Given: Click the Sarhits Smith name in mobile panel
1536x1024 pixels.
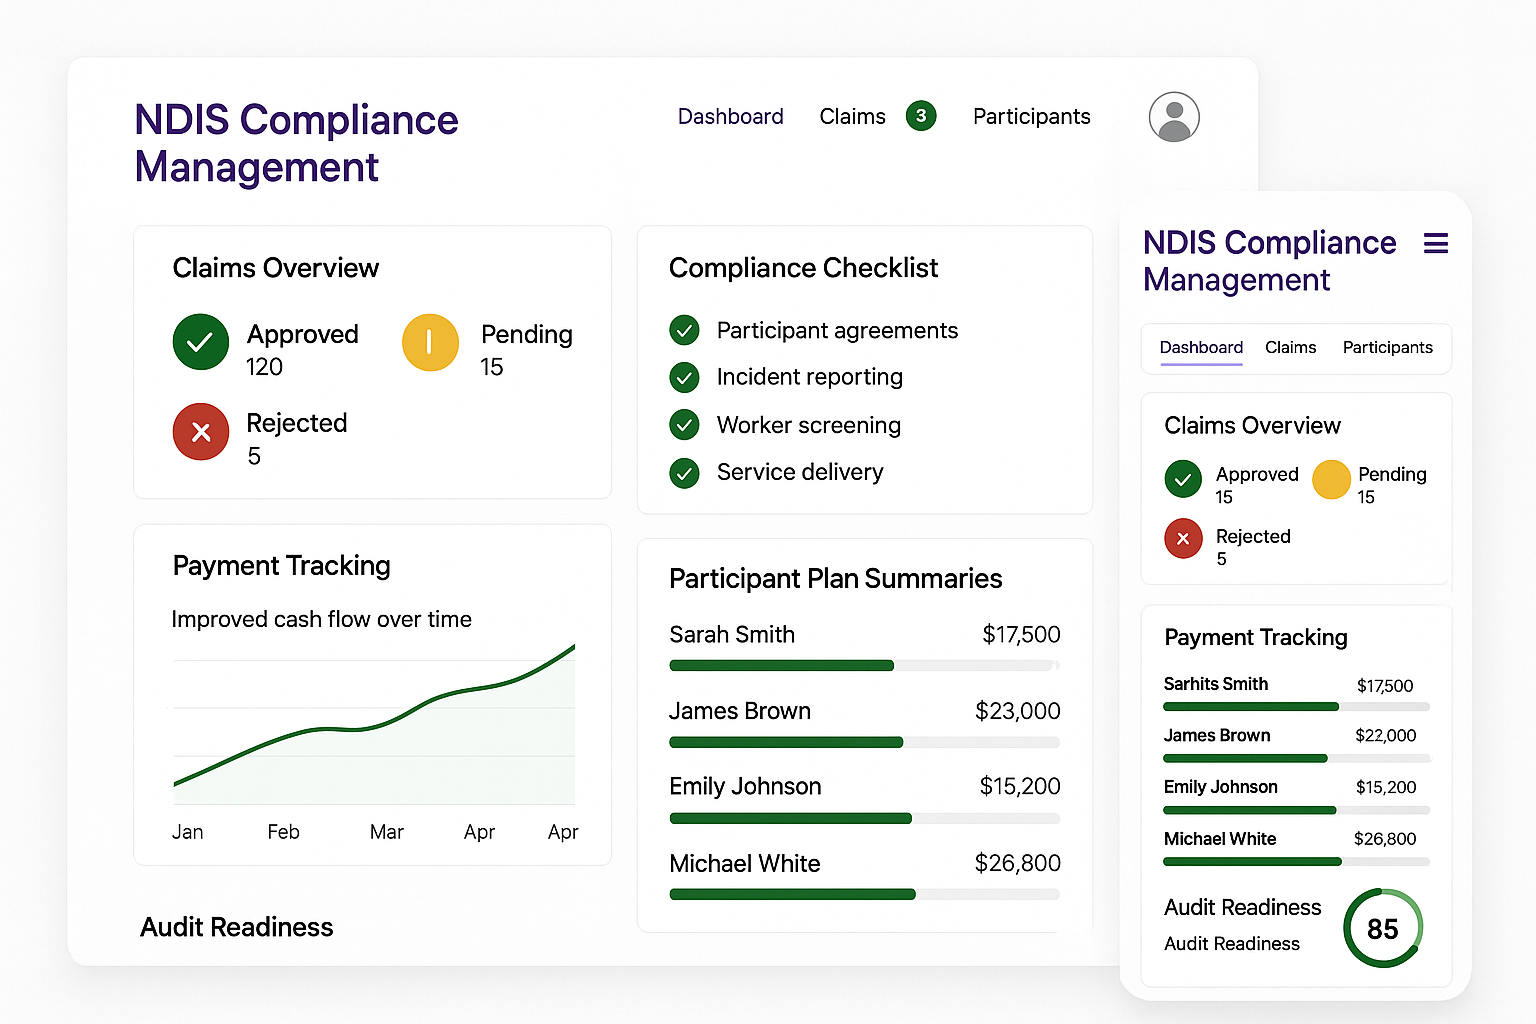Looking at the screenshot, I should click(1215, 684).
